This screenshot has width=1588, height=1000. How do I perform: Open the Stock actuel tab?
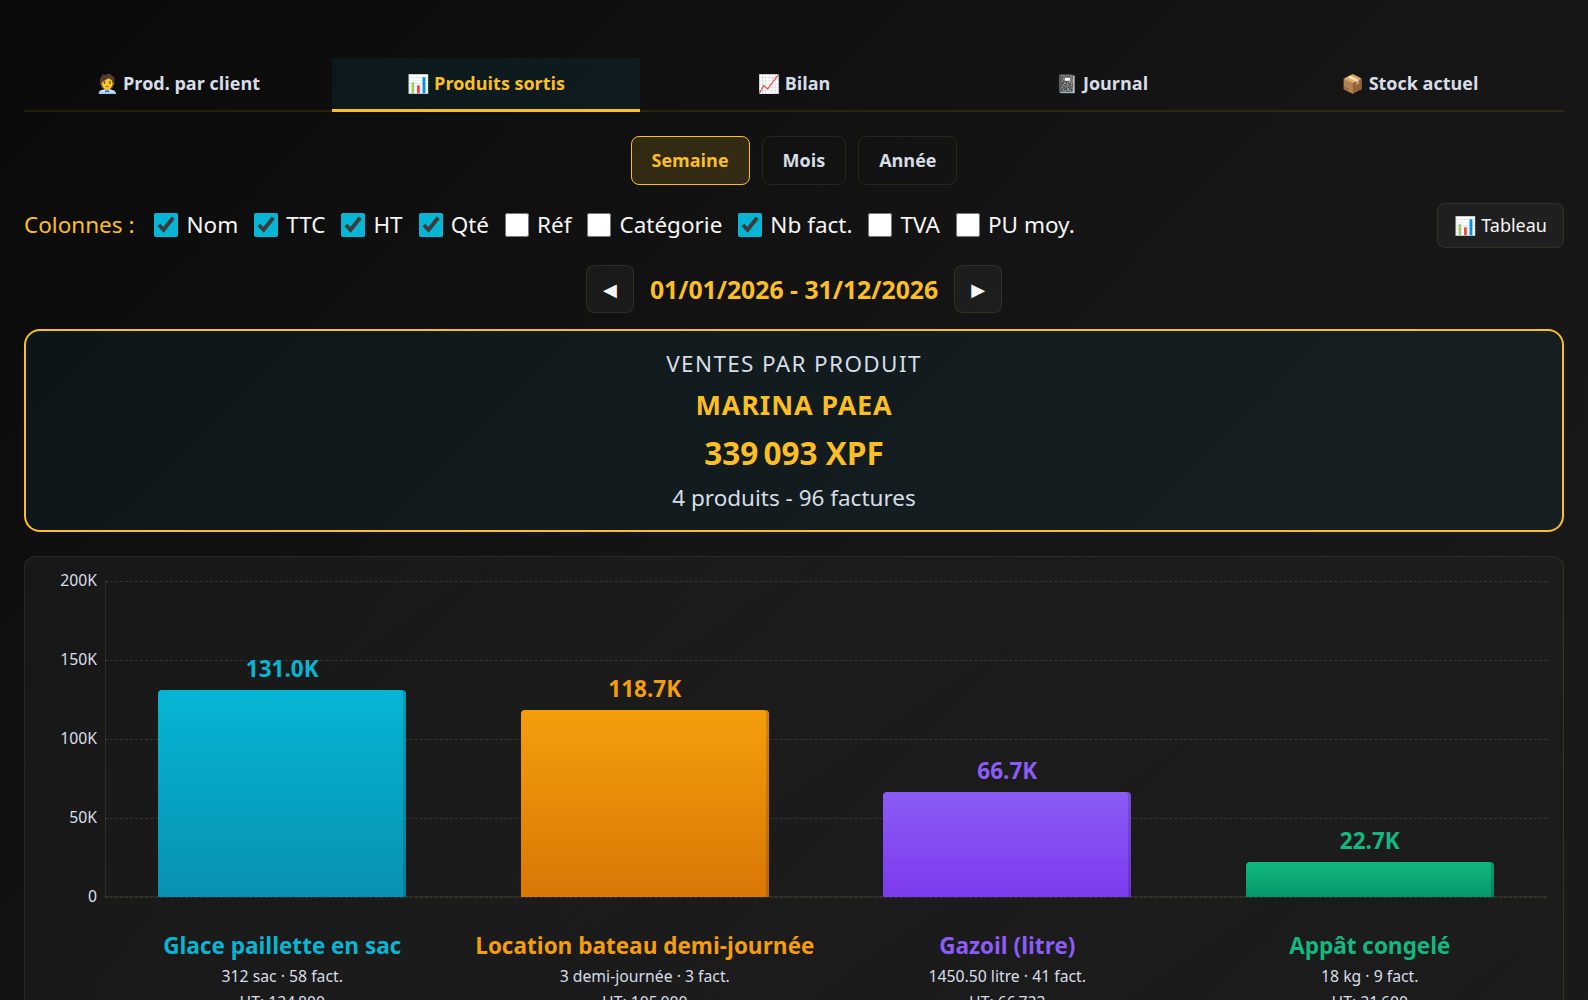point(1410,84)
